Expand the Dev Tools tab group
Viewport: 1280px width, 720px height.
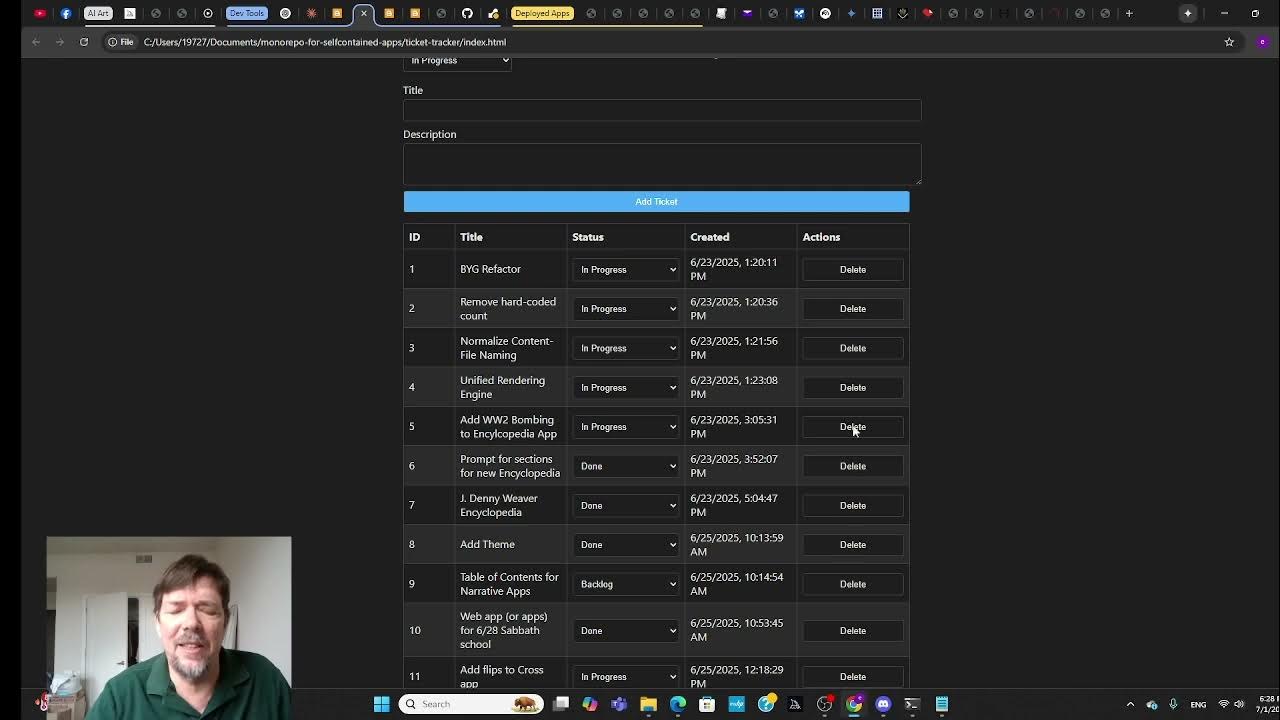247,13
